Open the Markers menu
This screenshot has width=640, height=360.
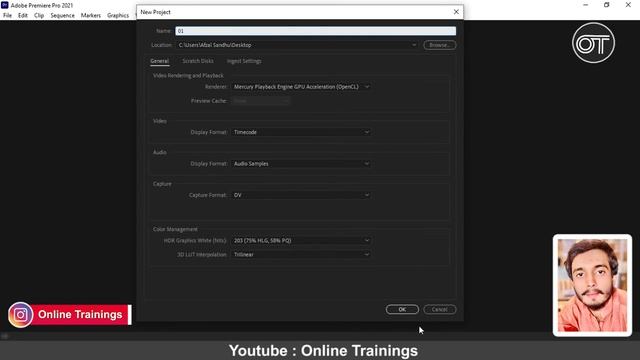(x=91, y=16)
